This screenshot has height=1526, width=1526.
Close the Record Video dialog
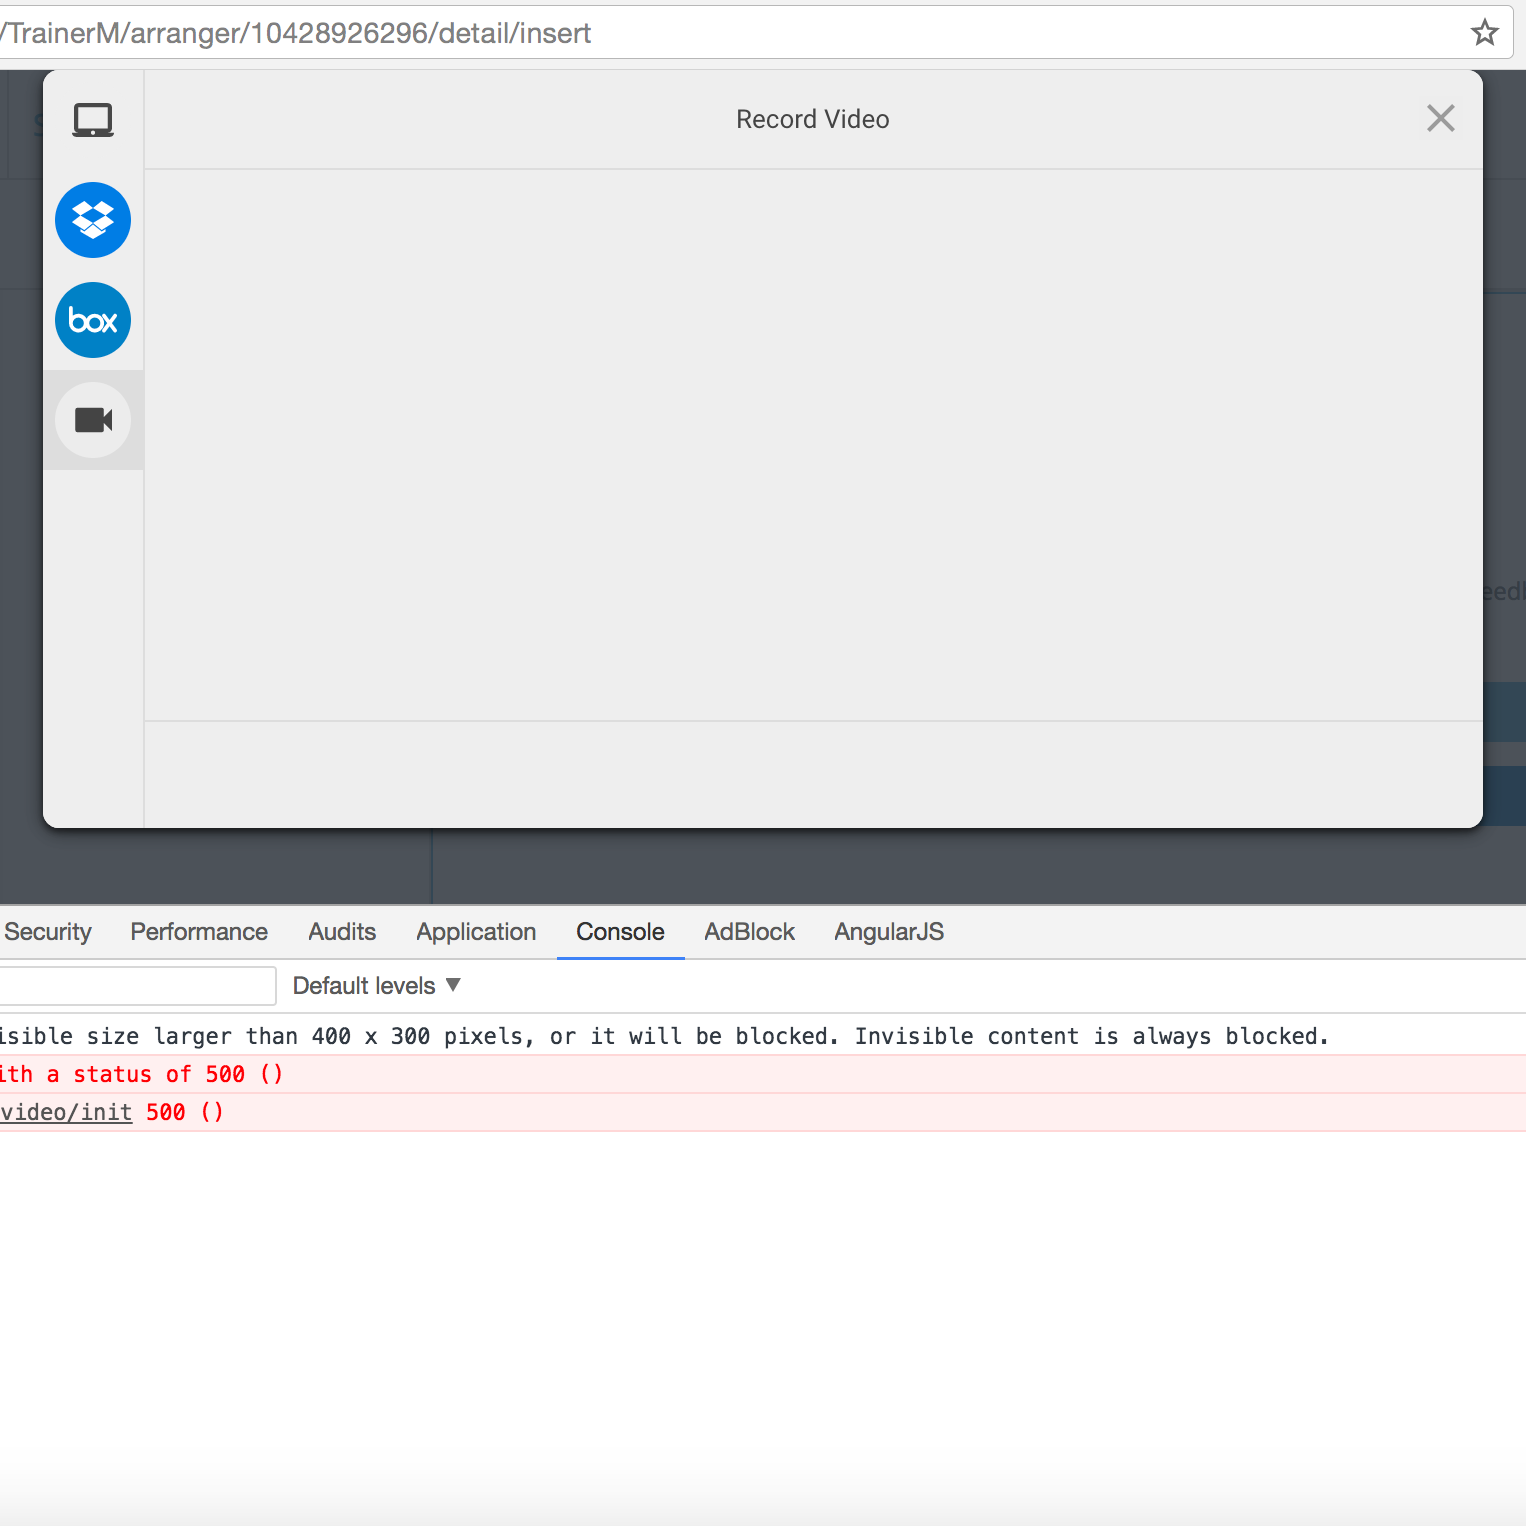[x=1440, y=118]
